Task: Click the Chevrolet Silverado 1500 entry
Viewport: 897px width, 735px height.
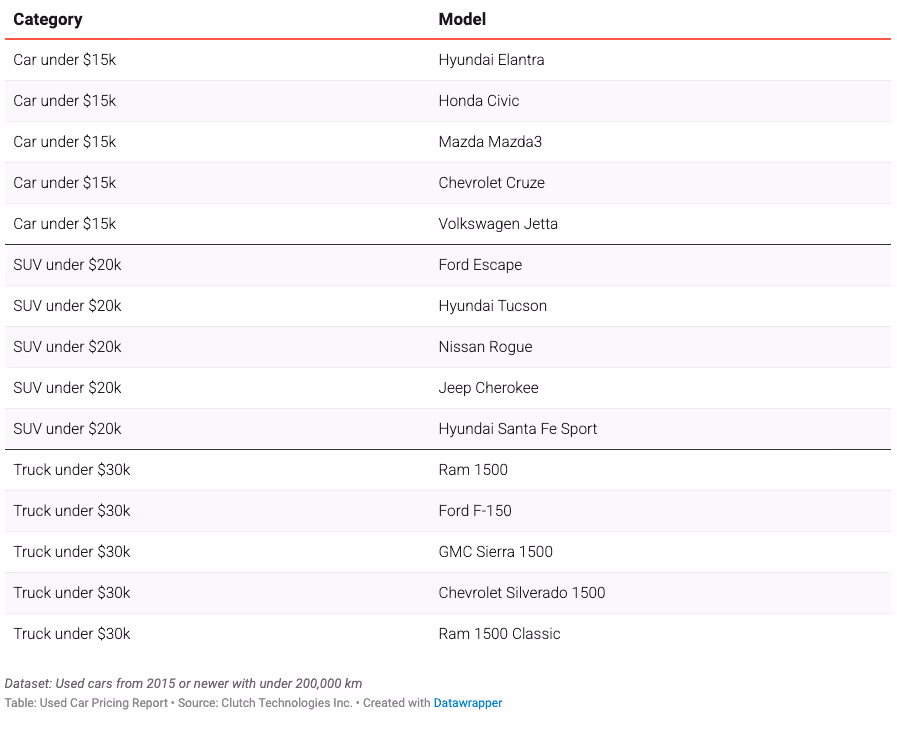Action: 521,593
